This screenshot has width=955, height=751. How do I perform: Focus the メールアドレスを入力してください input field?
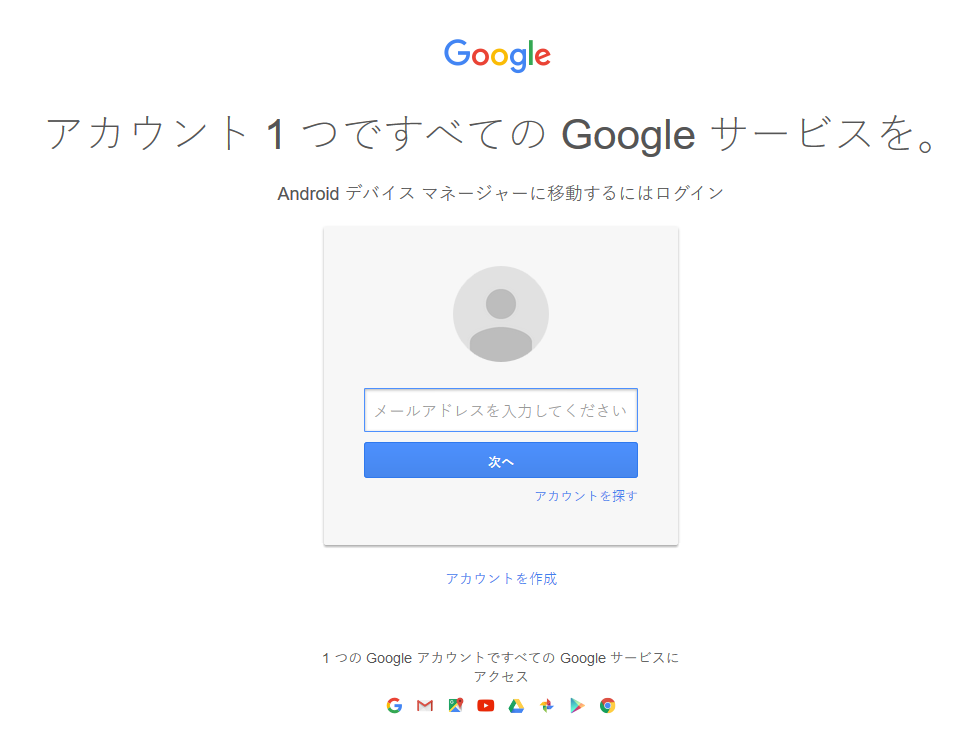pyautogui.click(x=500, y=410)
